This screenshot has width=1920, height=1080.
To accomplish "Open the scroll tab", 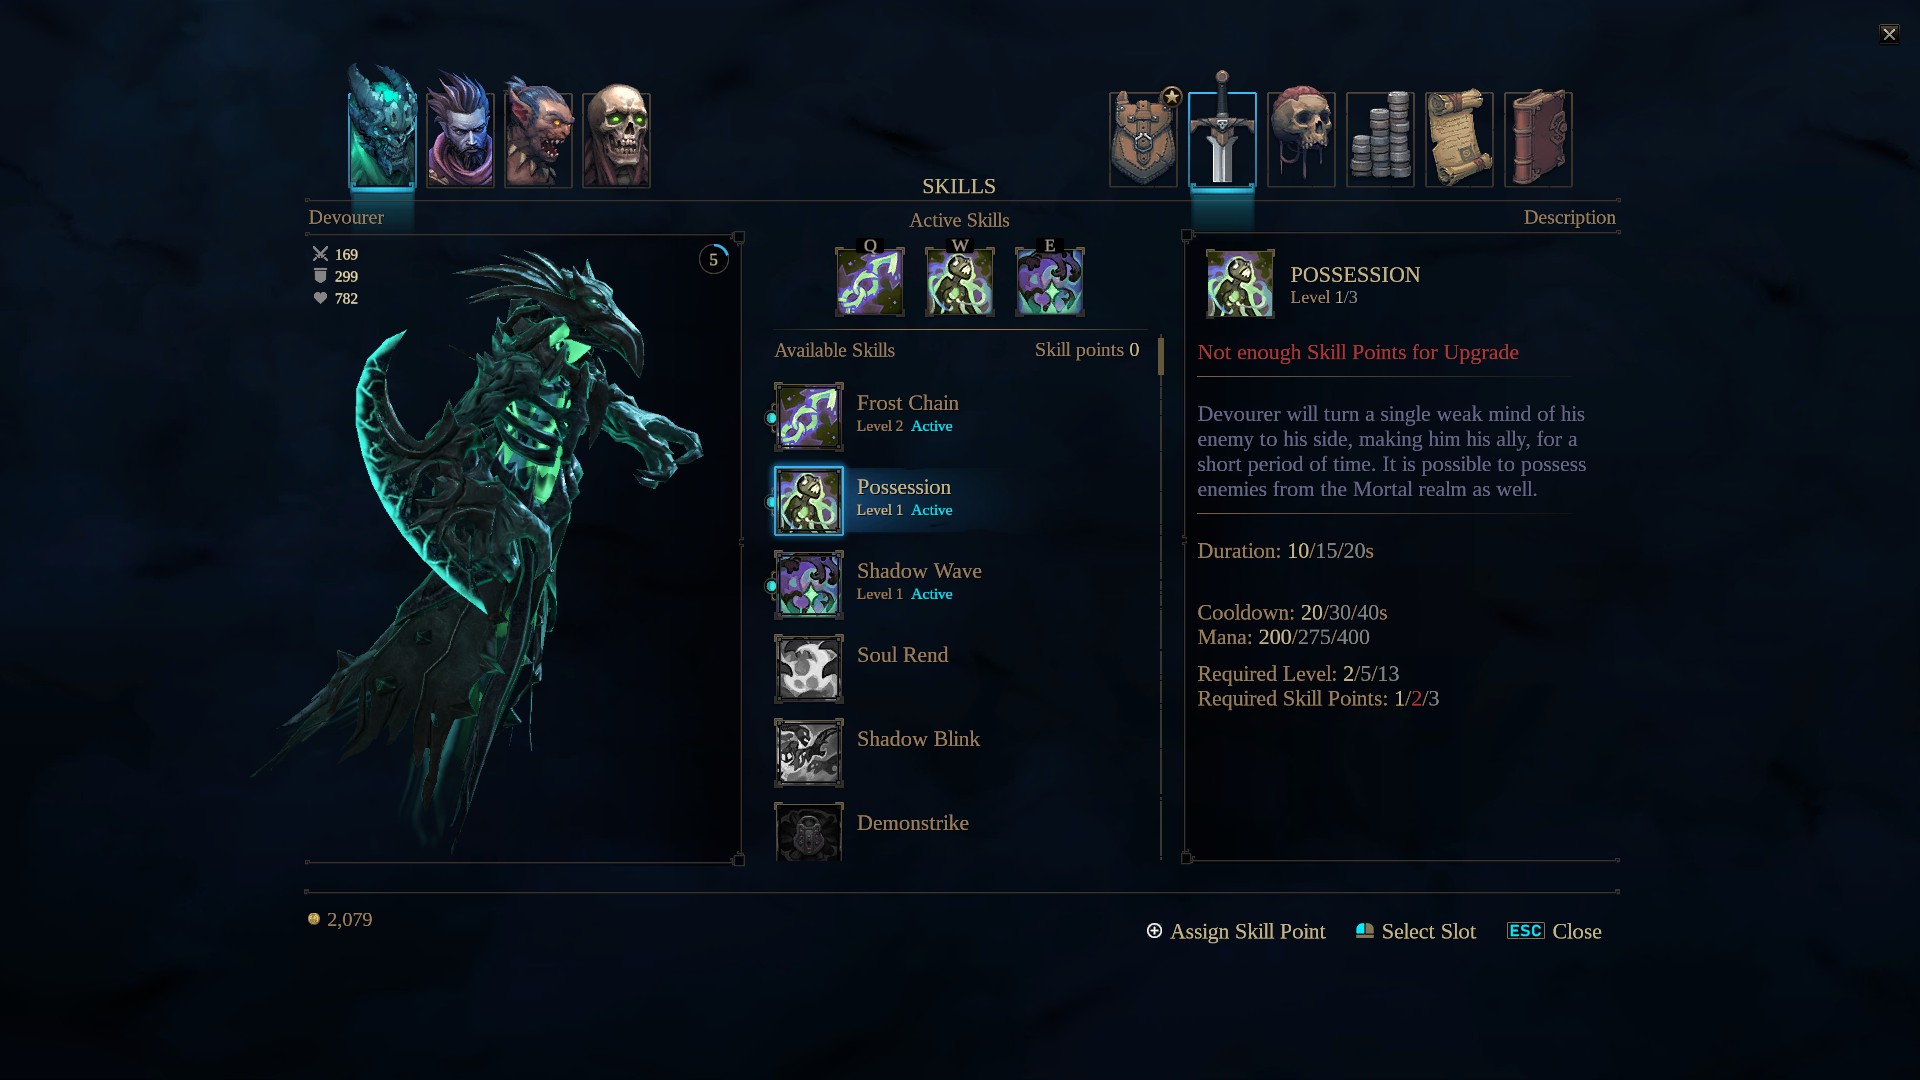I will [1459, 138].
